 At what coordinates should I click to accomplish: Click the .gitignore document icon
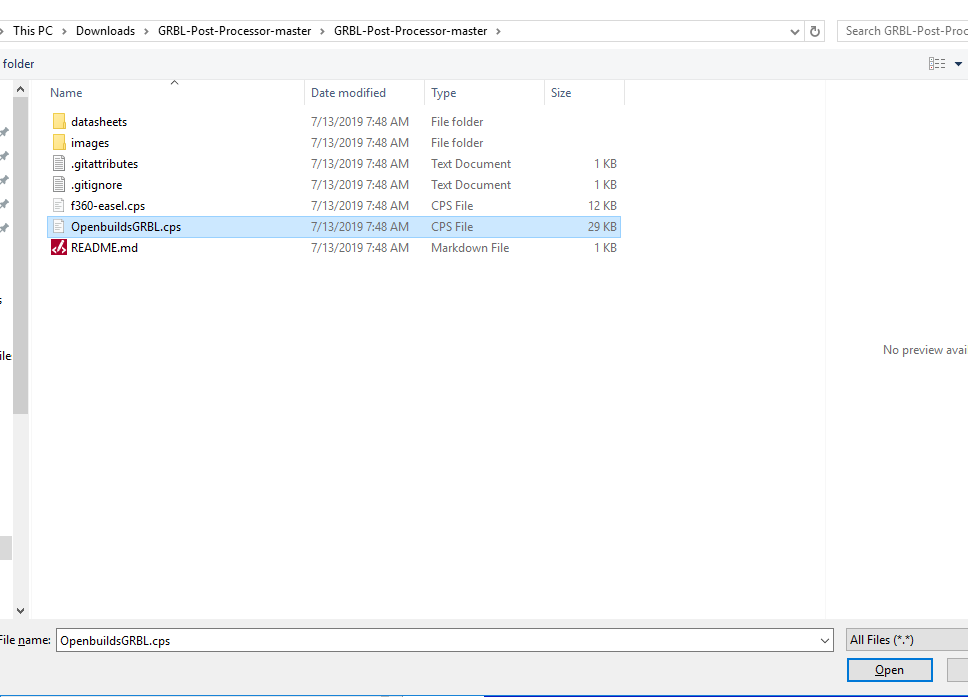tap(59, 185)
